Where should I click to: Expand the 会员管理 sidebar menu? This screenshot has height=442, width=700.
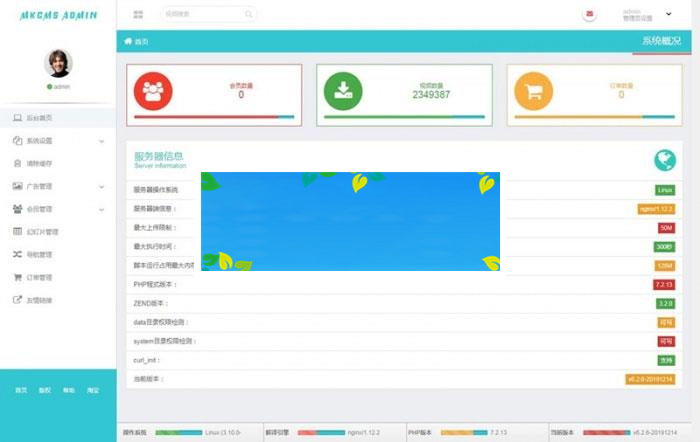click(x=58, y=209)
